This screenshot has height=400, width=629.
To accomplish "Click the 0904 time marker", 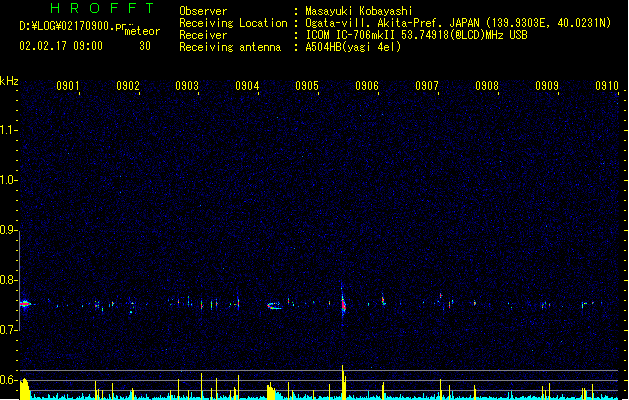I will [x=247, y=86].
